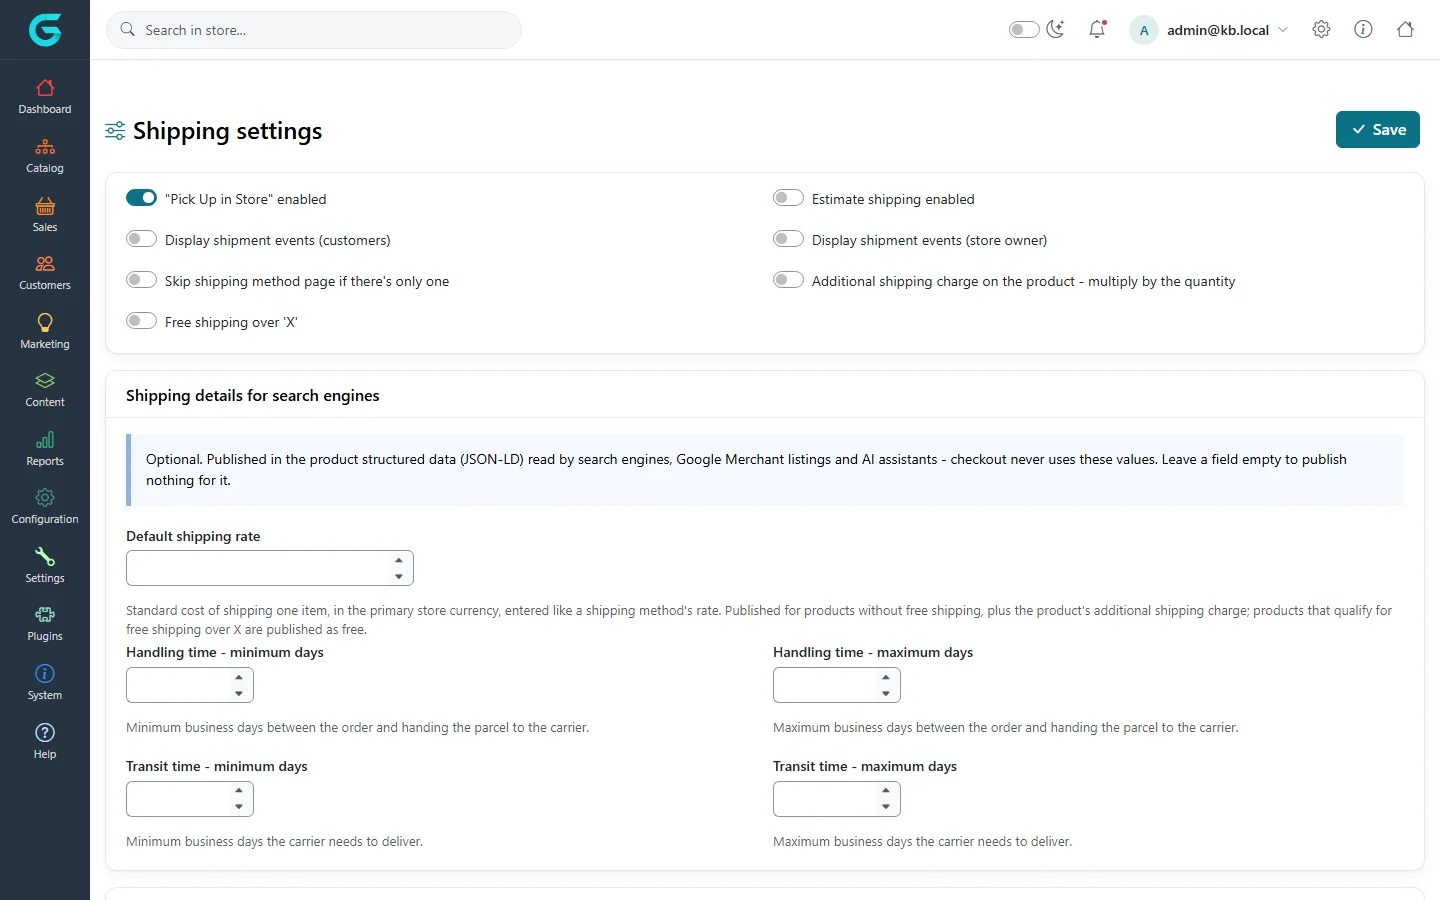
Task: Click the top bar settings gear icon
Action: coord(1321,30)
